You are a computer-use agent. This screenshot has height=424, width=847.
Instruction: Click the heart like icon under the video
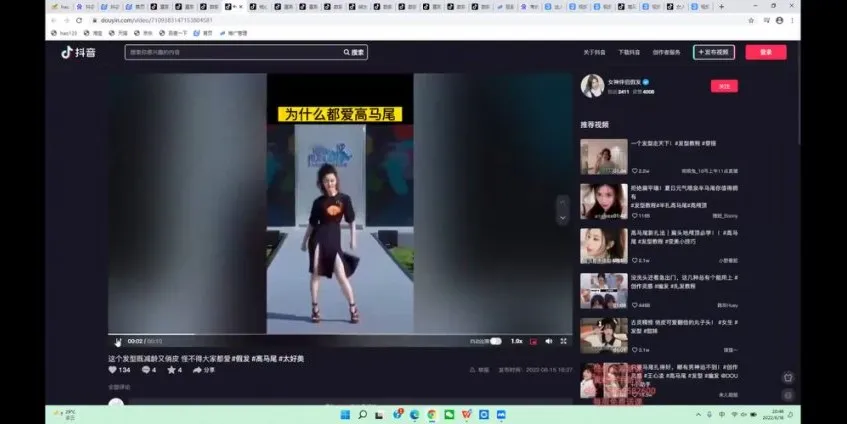(112, 370)
